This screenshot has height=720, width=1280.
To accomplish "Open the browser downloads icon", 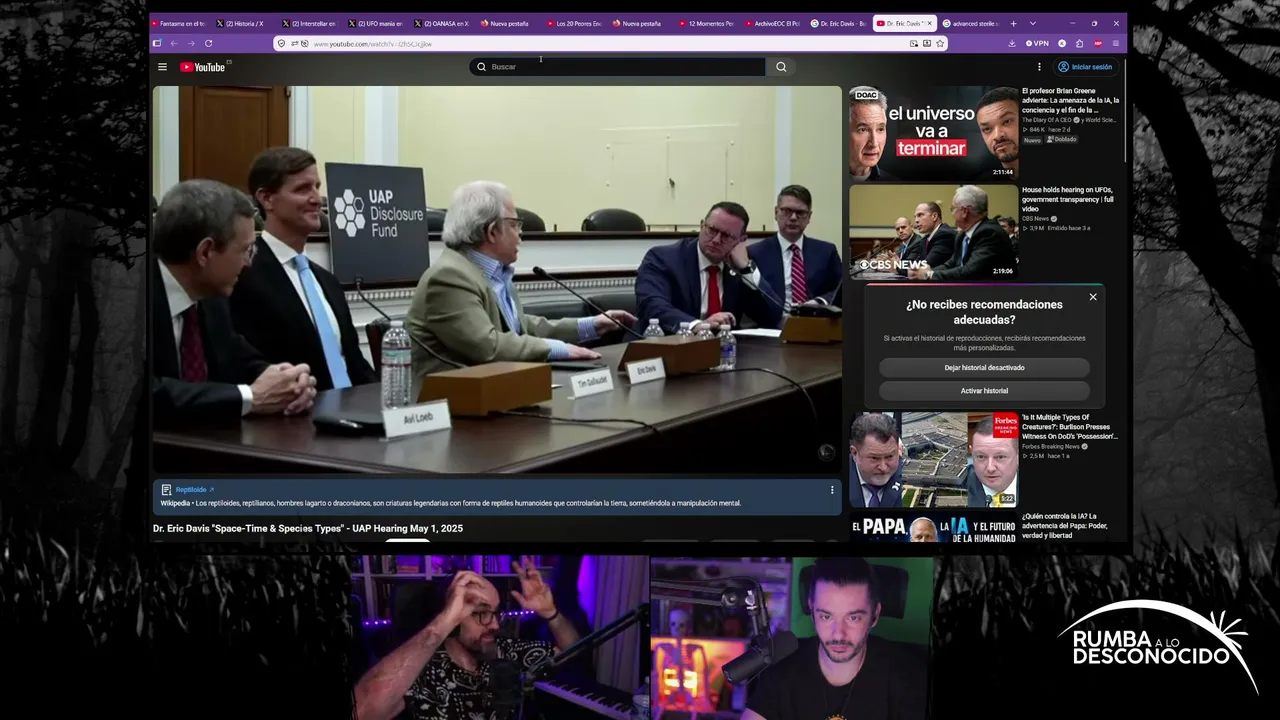I will click(1012, 43).
